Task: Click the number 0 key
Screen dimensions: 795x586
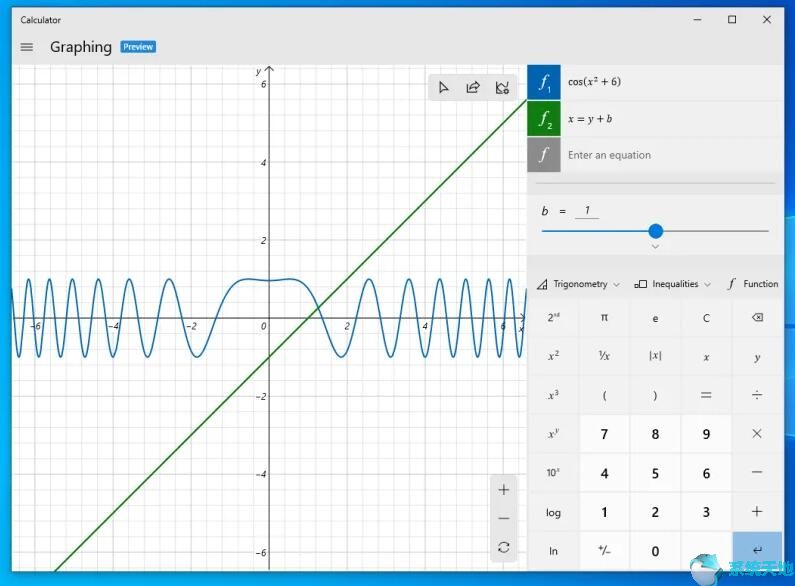Action: (x=655, y=551)
